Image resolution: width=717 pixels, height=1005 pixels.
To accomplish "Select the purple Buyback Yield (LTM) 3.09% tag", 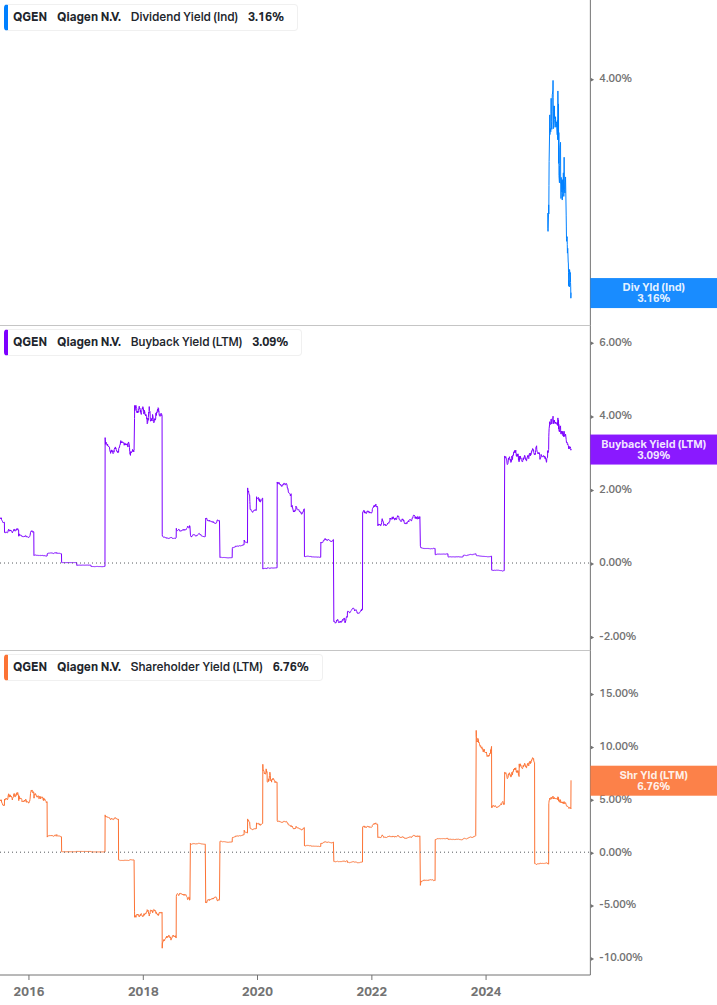I will coord(654,449).
